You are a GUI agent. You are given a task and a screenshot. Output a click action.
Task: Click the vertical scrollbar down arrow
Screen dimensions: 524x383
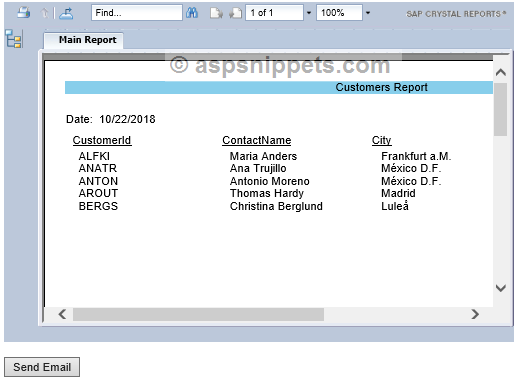500,288
